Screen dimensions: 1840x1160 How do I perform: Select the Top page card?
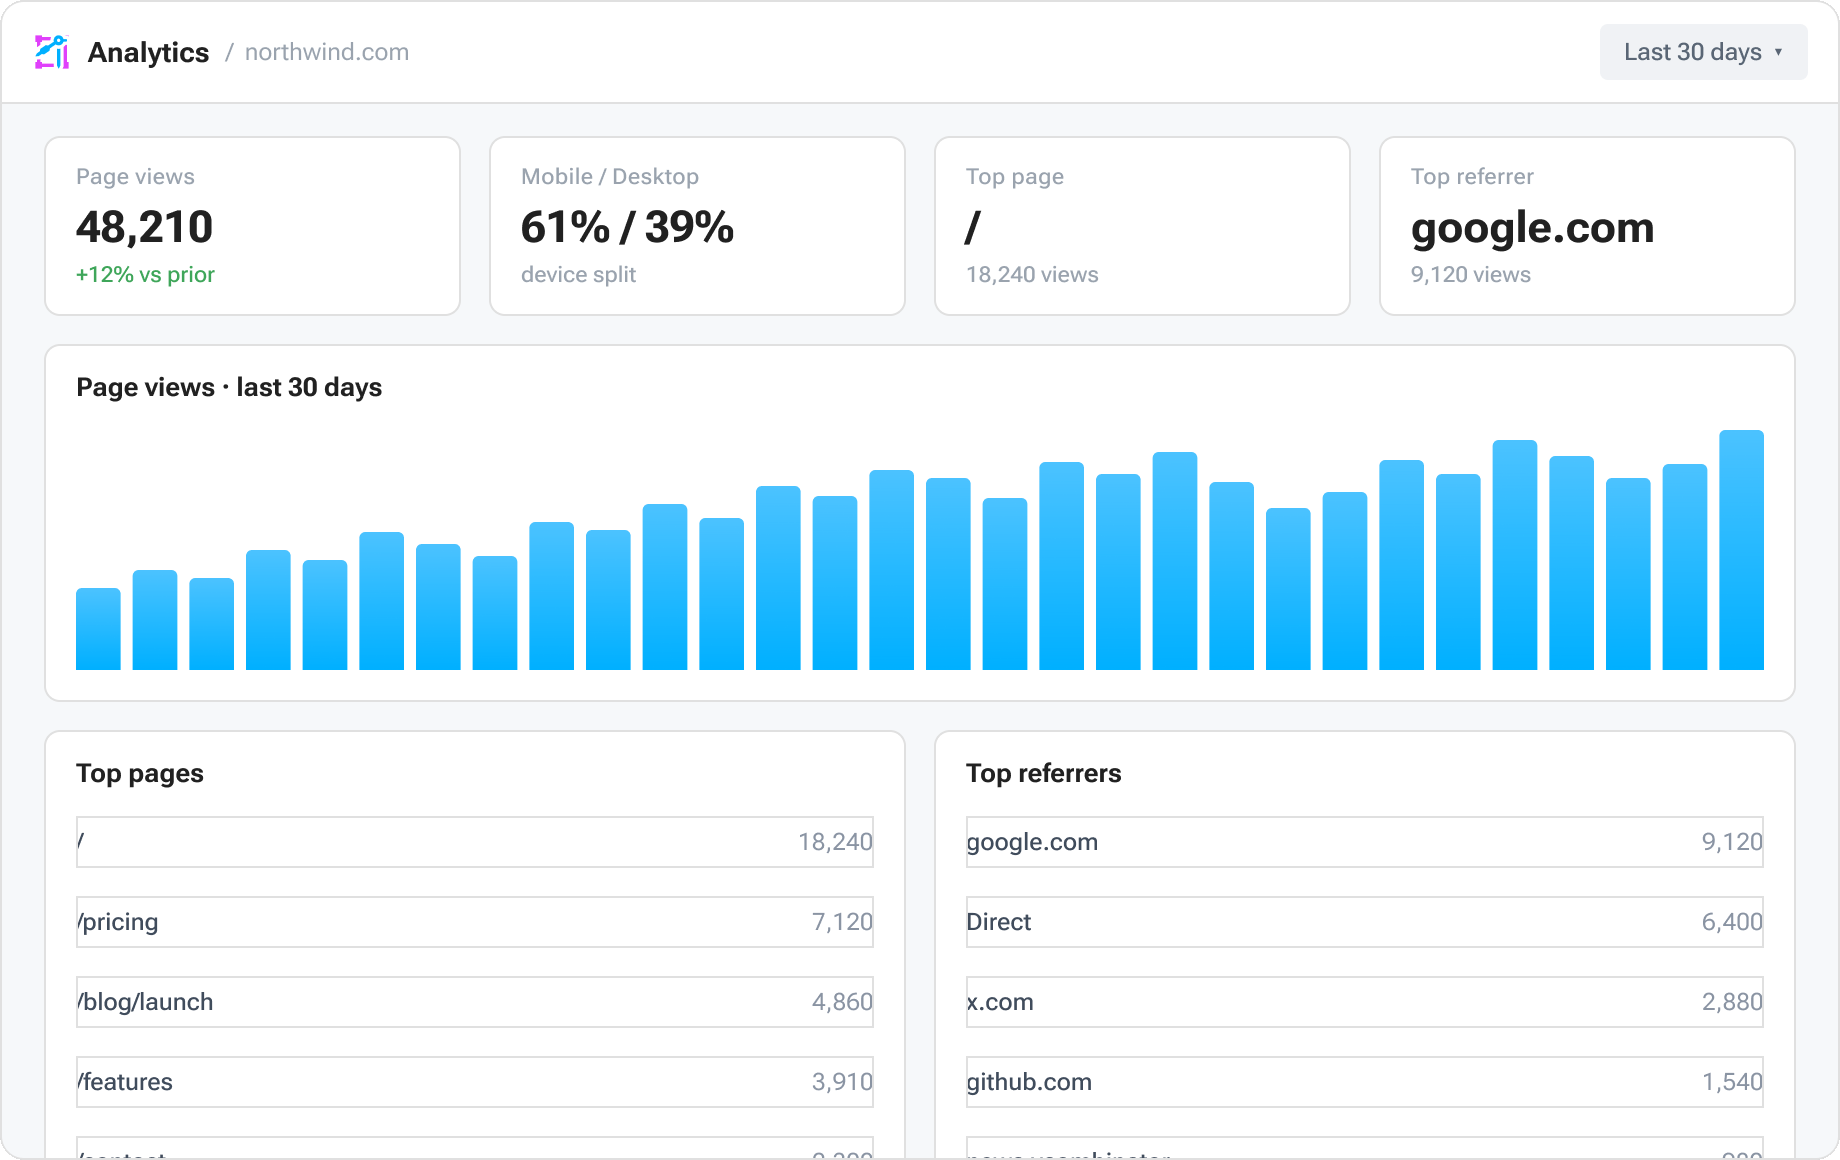coord(1142,226)
